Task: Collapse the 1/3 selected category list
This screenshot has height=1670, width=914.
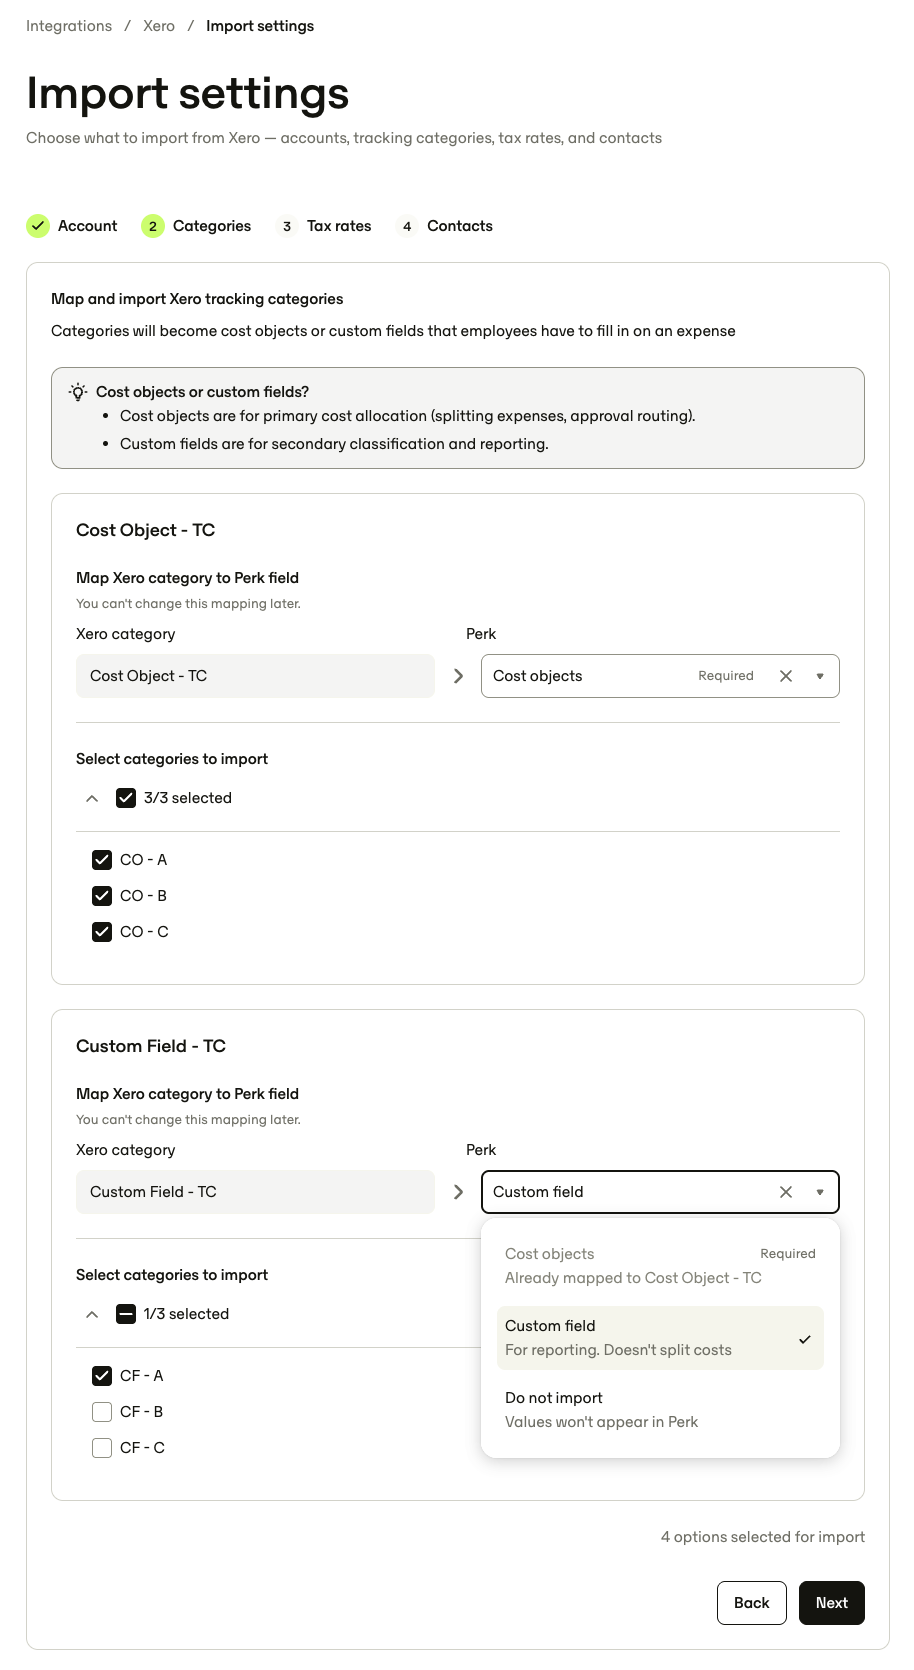Action: [x=92, y=1314]
